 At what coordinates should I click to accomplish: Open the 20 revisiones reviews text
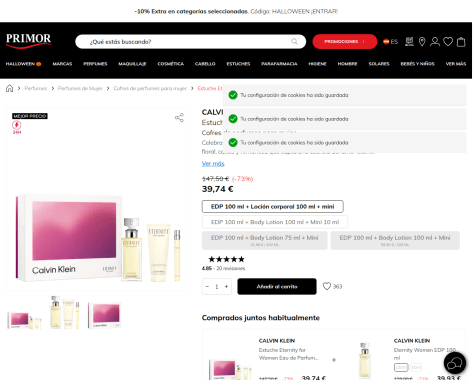click(x=231, y=268)
